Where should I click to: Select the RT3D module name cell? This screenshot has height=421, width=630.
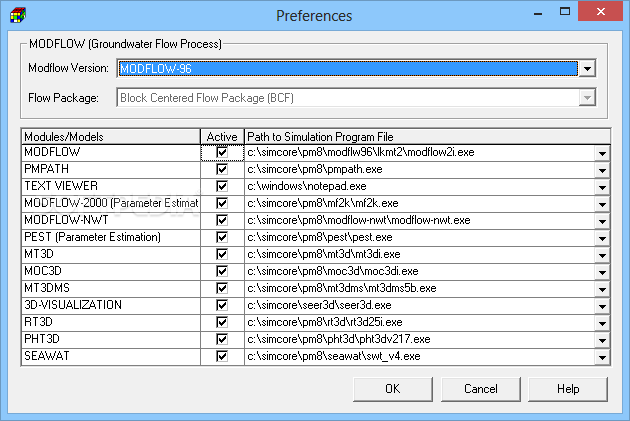[x=111, y=322]
